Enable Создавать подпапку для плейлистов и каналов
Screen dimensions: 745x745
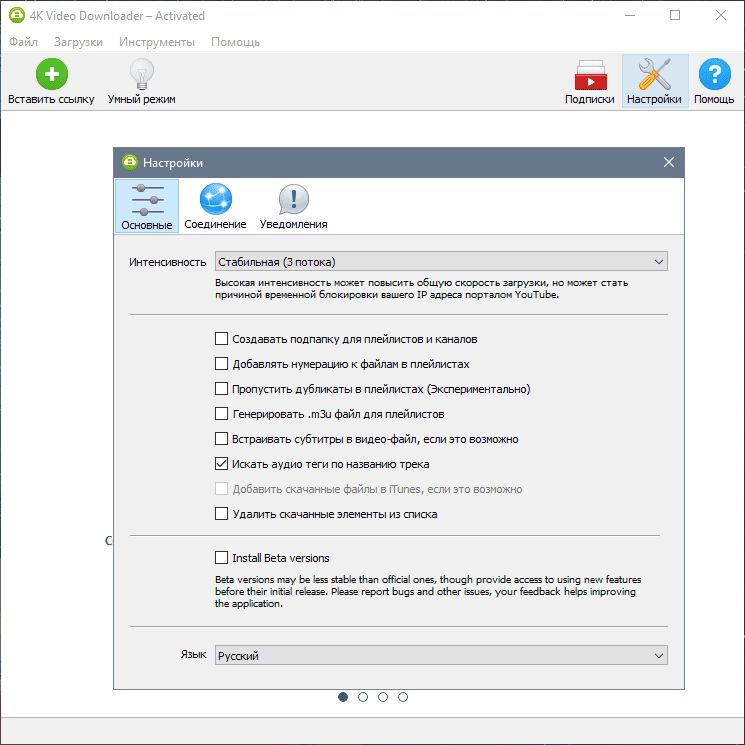pos(221,339)
